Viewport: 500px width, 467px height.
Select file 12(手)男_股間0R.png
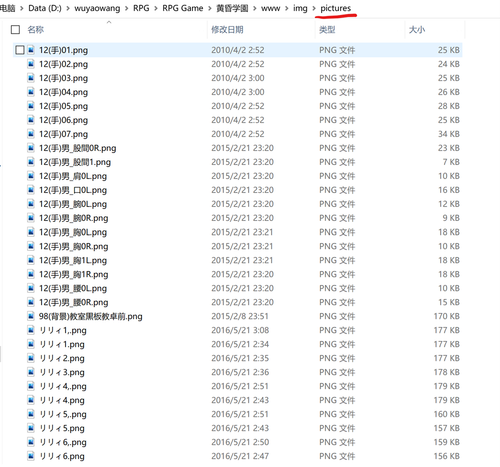click(78, 148)
